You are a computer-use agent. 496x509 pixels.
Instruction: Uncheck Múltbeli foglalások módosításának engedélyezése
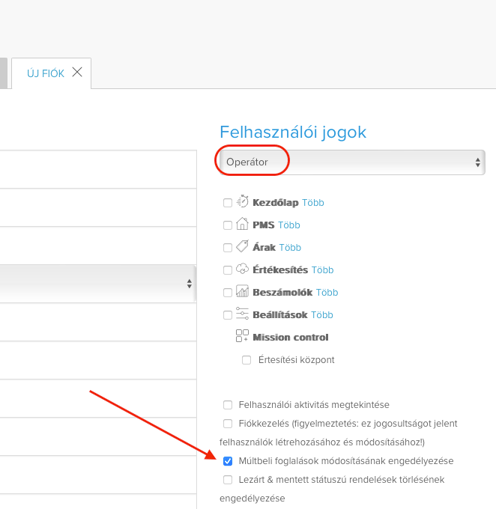click(228, 461)
